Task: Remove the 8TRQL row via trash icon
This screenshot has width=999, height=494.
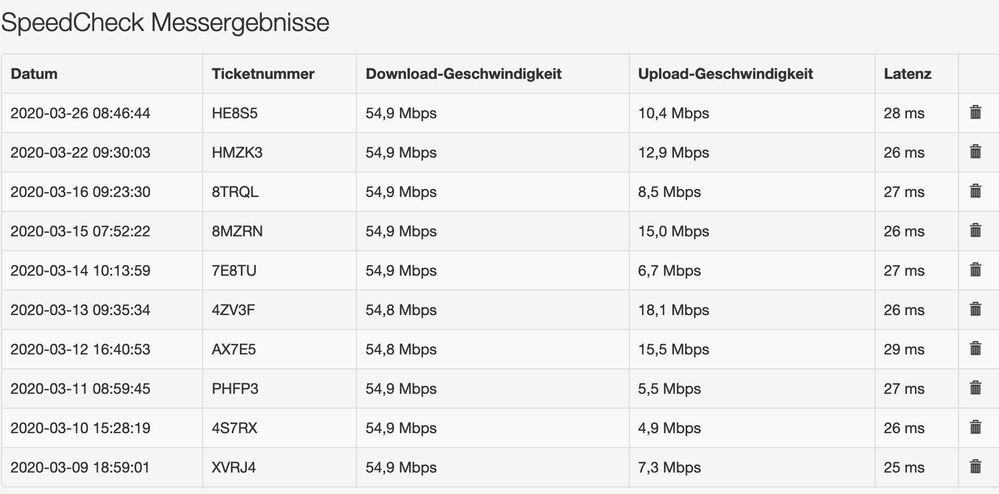Action: [975, 191]
